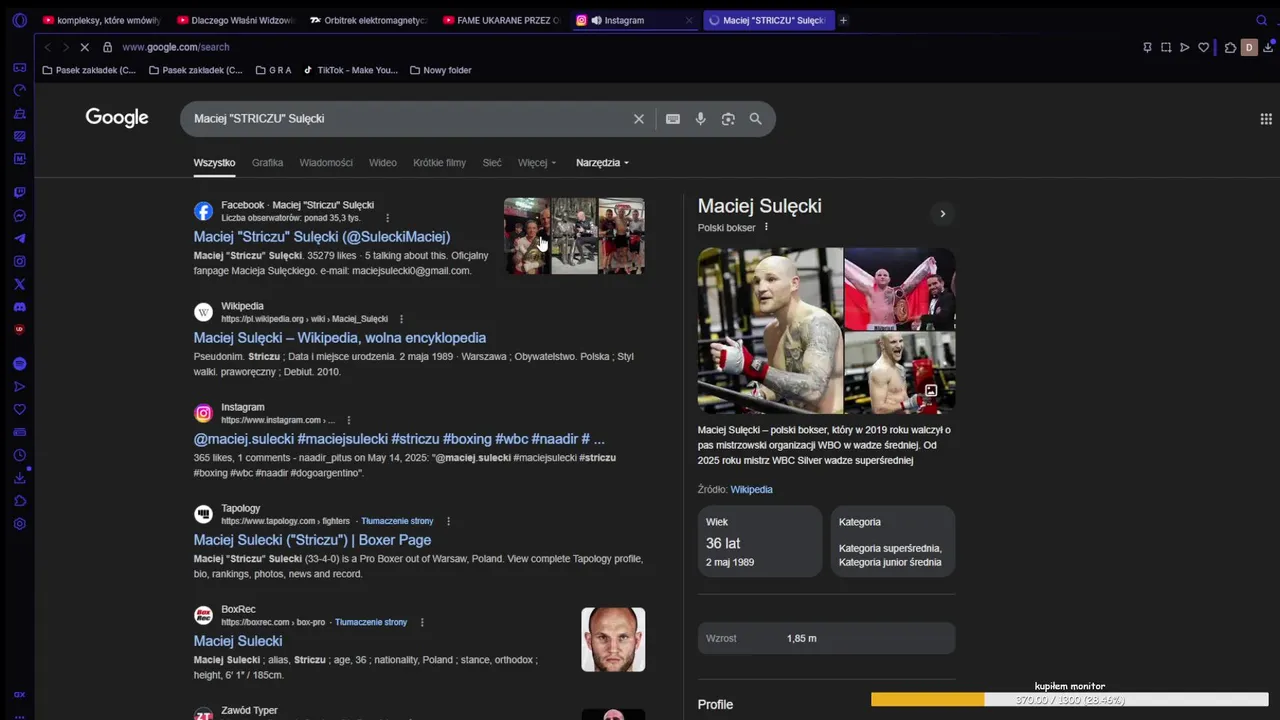The height and width of the screenshot is (720, 1280).
Task: Switch to the Sieć results tab
Action: pyautogui.click(x=492, y=163)
